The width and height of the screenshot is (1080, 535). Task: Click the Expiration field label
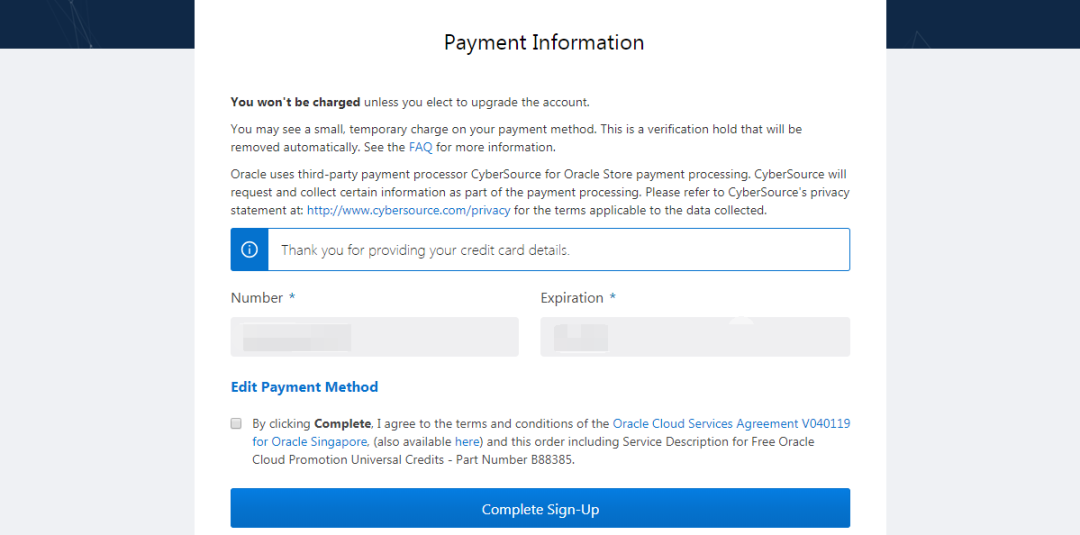572,298
